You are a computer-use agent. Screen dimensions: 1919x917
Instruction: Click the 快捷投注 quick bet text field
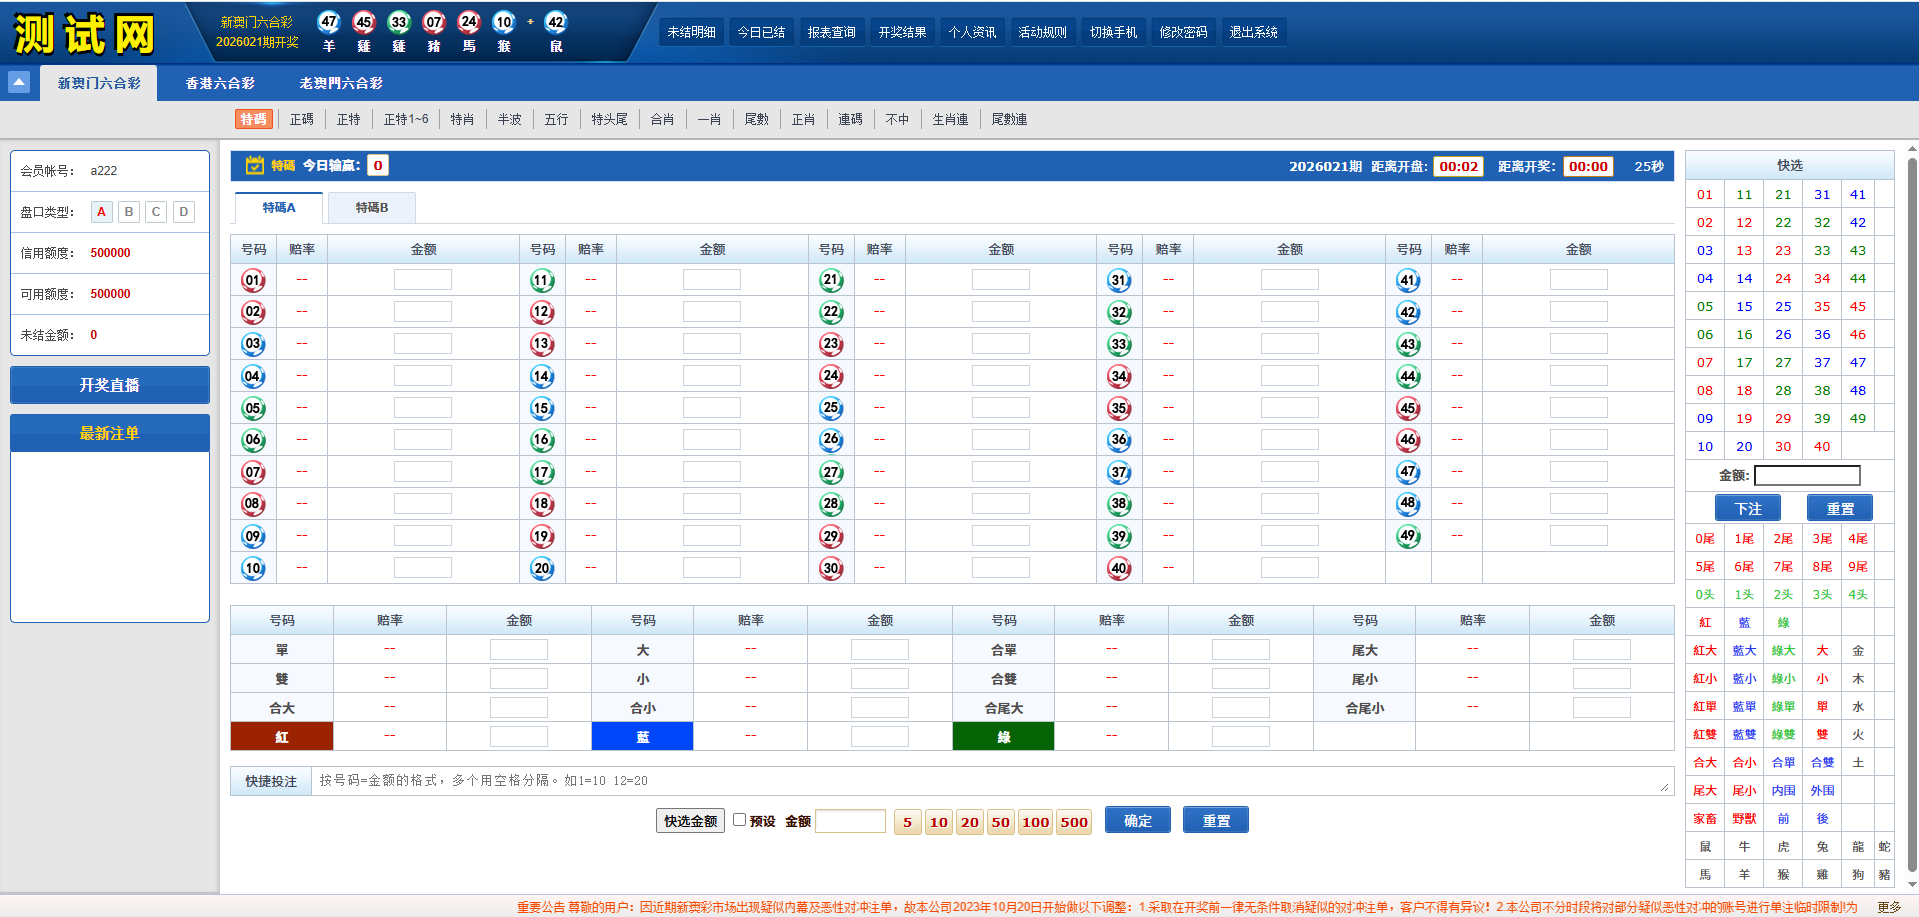pyautogui.click(x=990, y=781)
